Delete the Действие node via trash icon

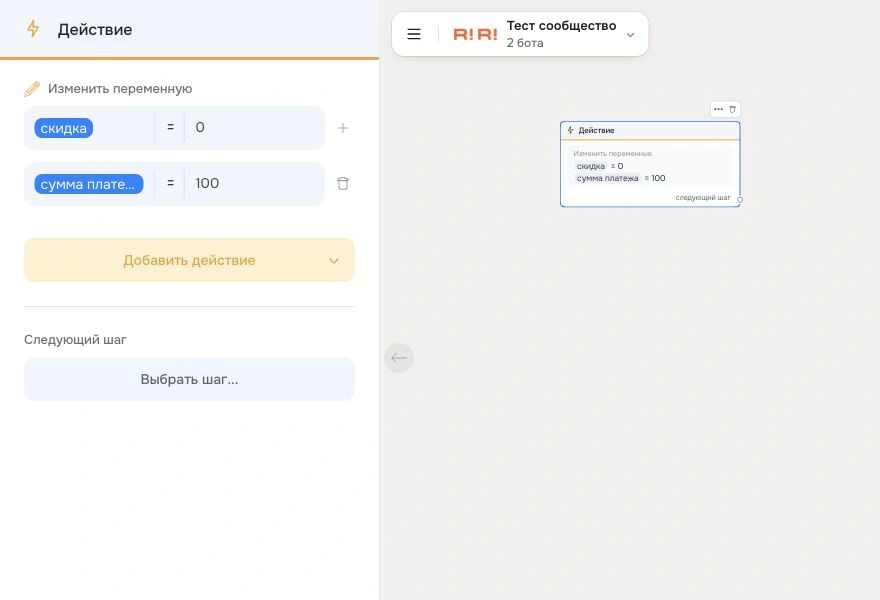coord(732,109)
